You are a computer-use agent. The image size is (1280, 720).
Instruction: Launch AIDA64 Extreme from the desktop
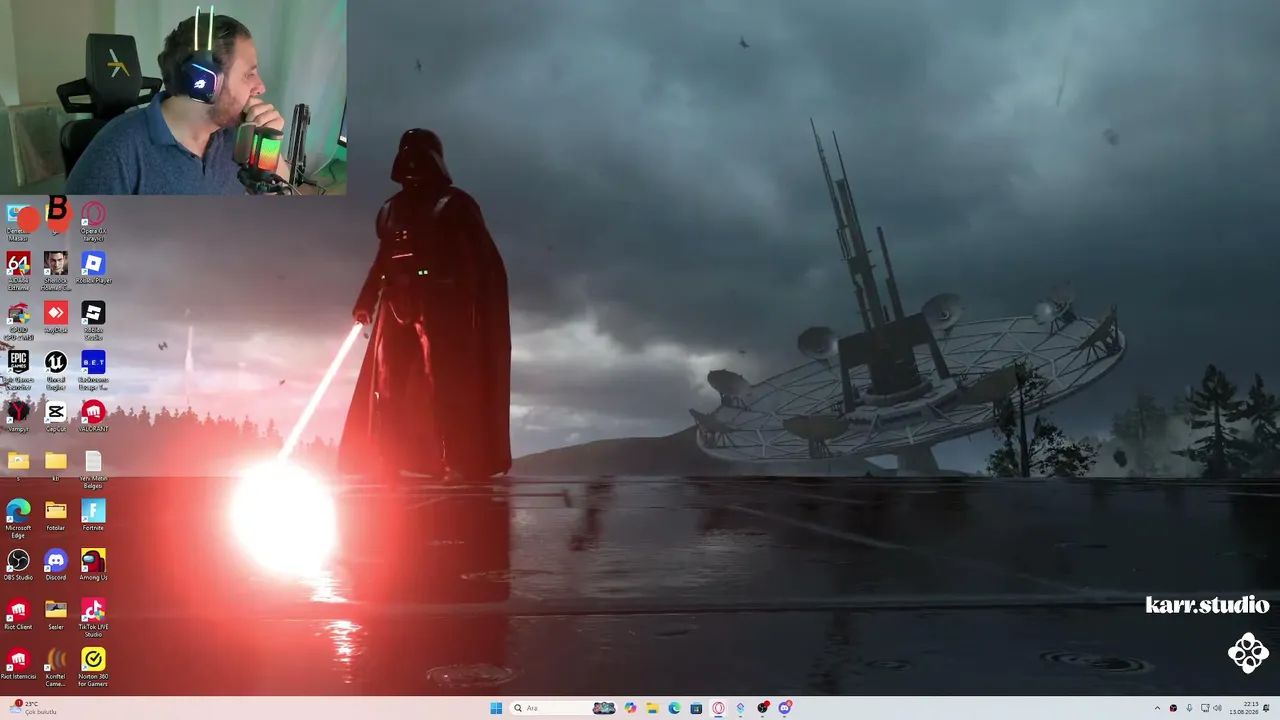pos(18,270)
